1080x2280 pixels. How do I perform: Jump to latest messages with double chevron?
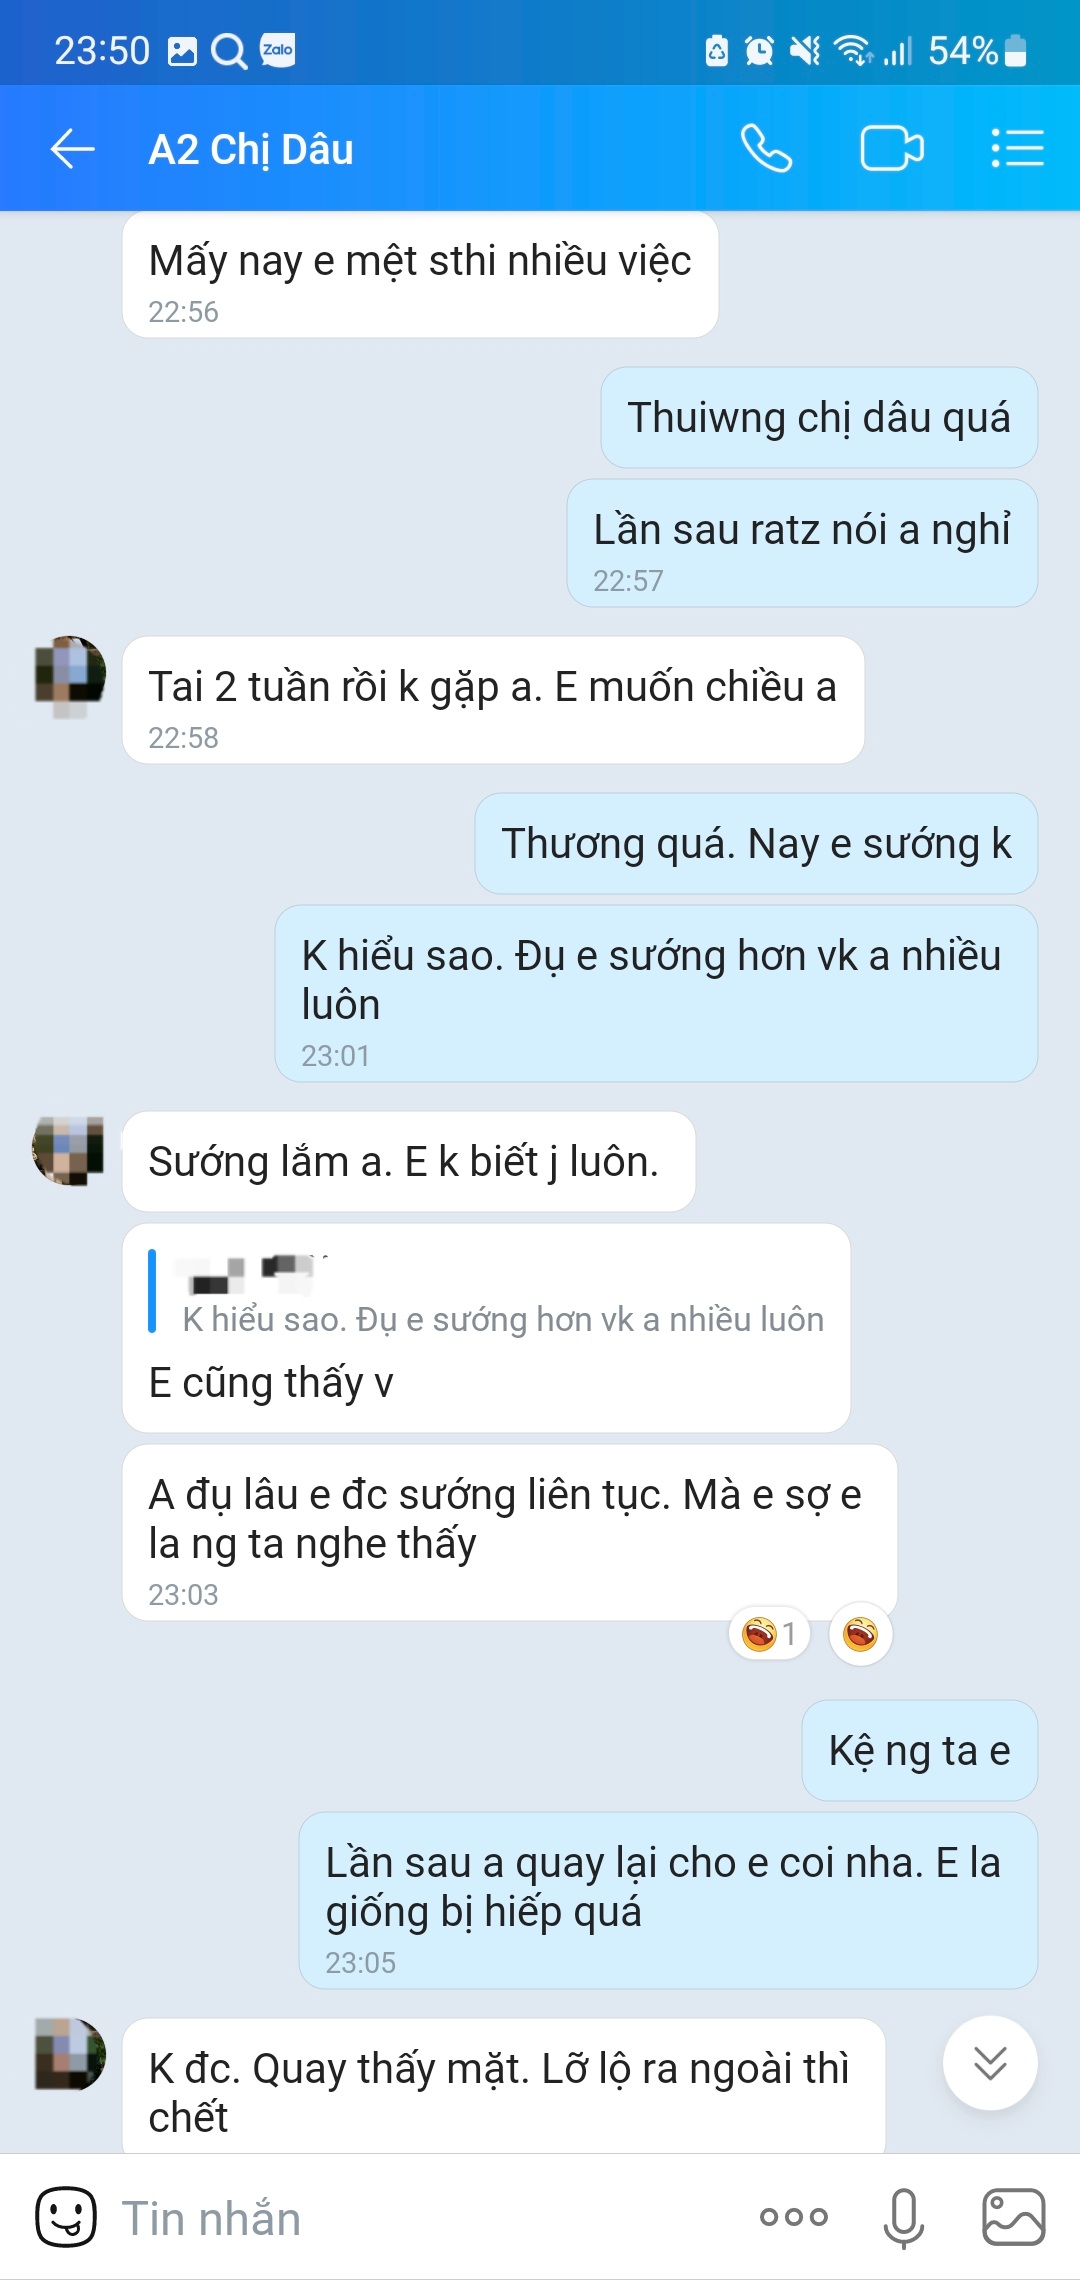pyautogui.click(x=990, y=2063)
